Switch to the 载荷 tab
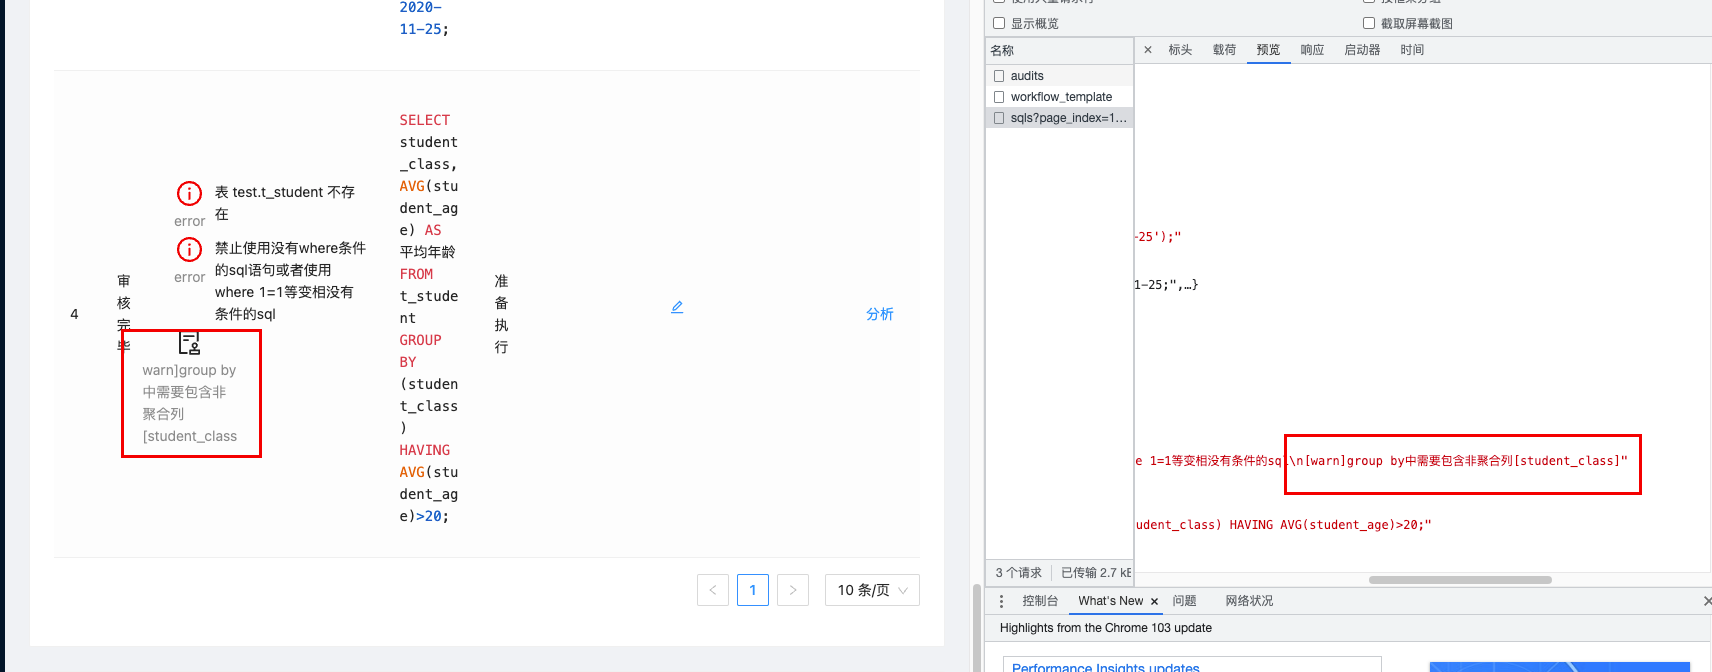 [1224, 50]
